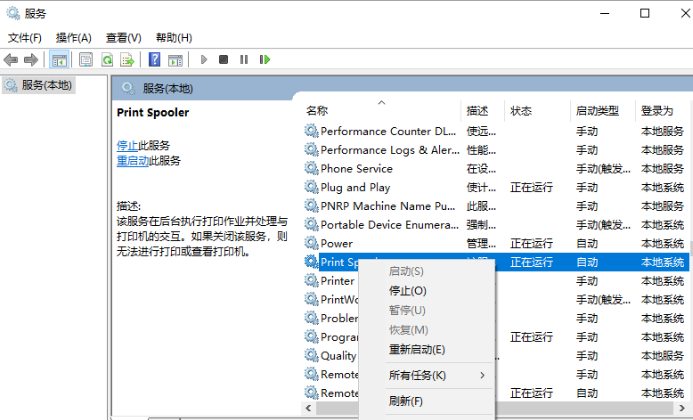This screenshot has width=693, height=420.
Task: Click scroll left arrow of horizontal scrollbar
Action: (x=308, y=407)
